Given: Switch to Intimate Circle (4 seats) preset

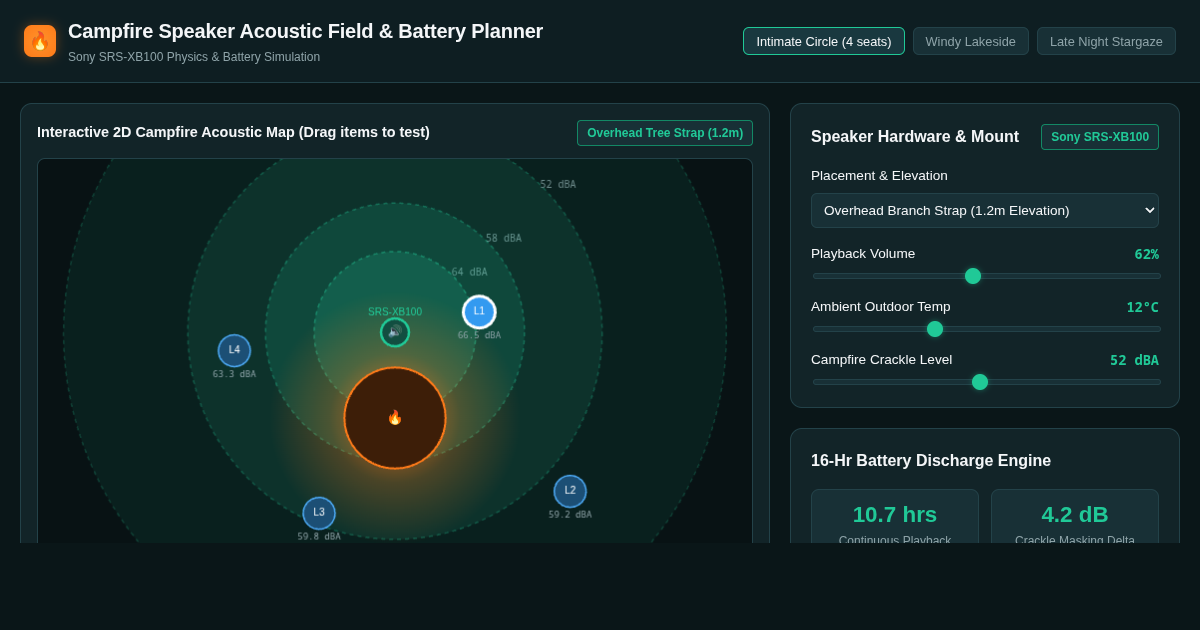Looking at the screenshot, I should coord(824,41).
